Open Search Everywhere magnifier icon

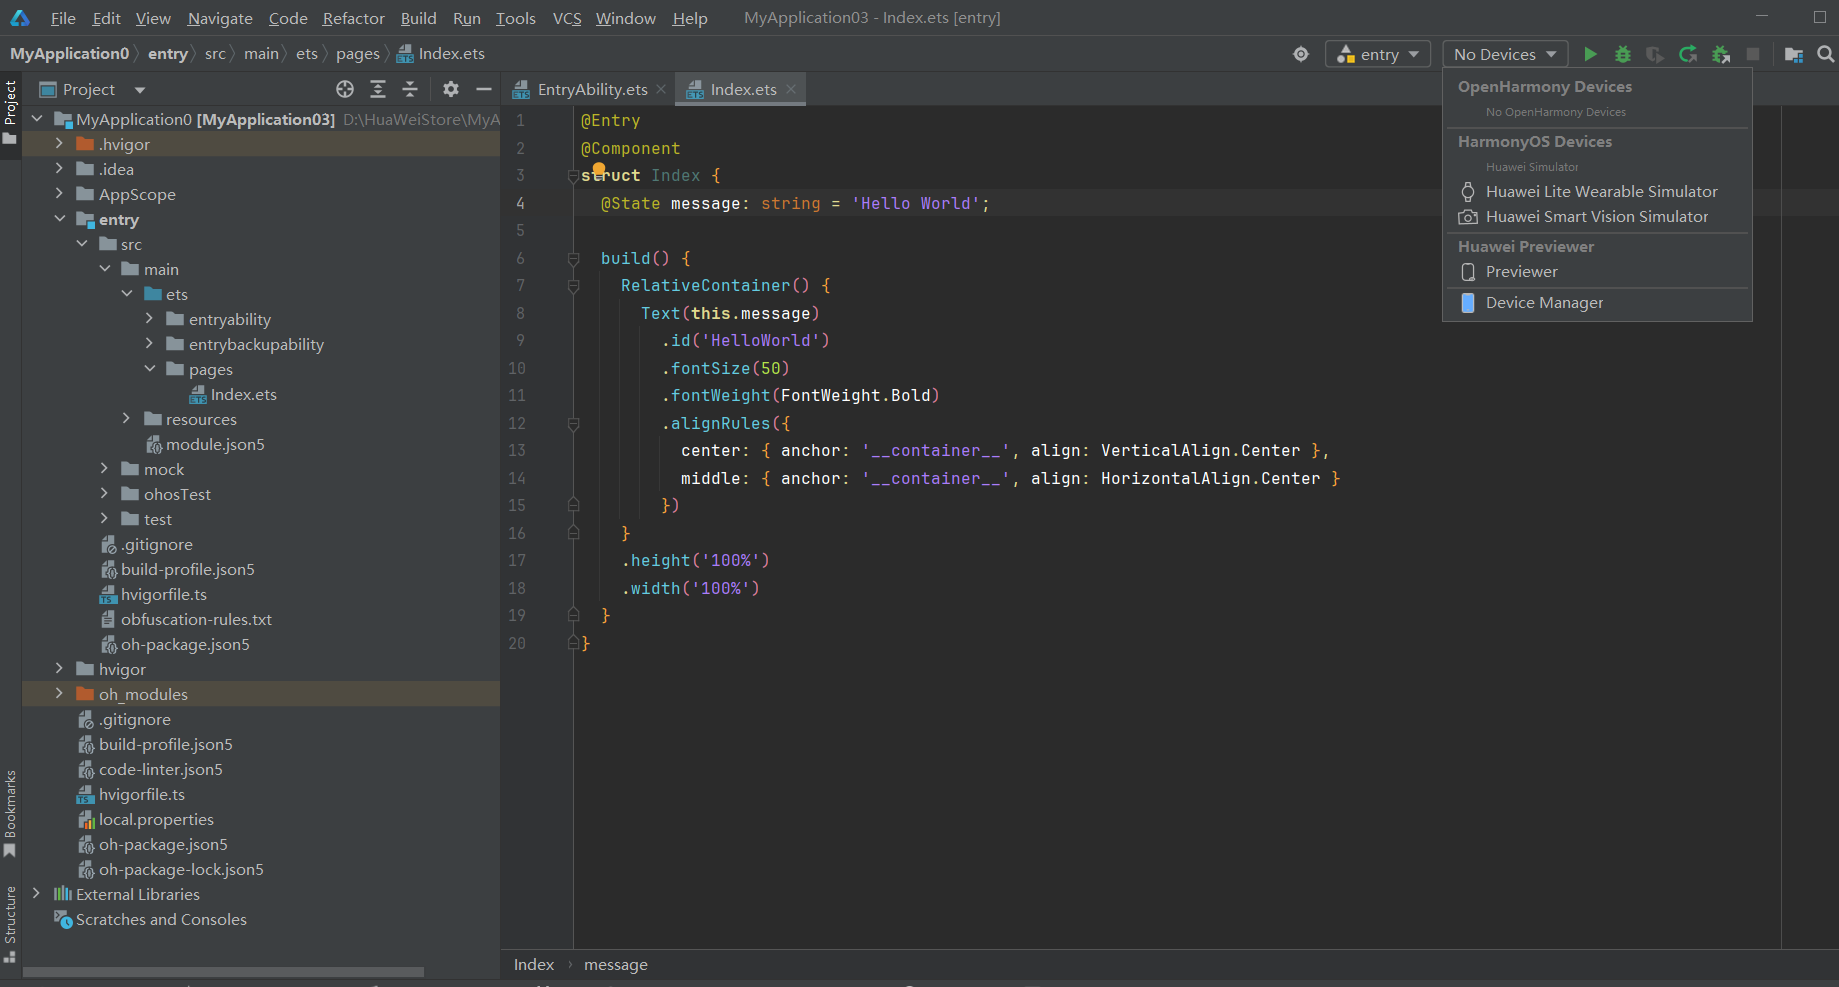(1826, 54)
